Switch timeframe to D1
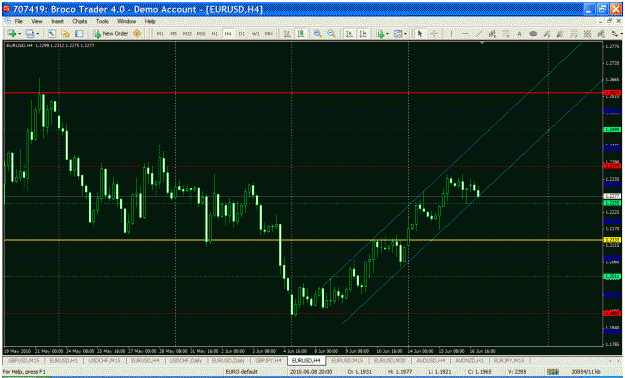Viewport: 625px width, 378px height. (x=242, y=34)
